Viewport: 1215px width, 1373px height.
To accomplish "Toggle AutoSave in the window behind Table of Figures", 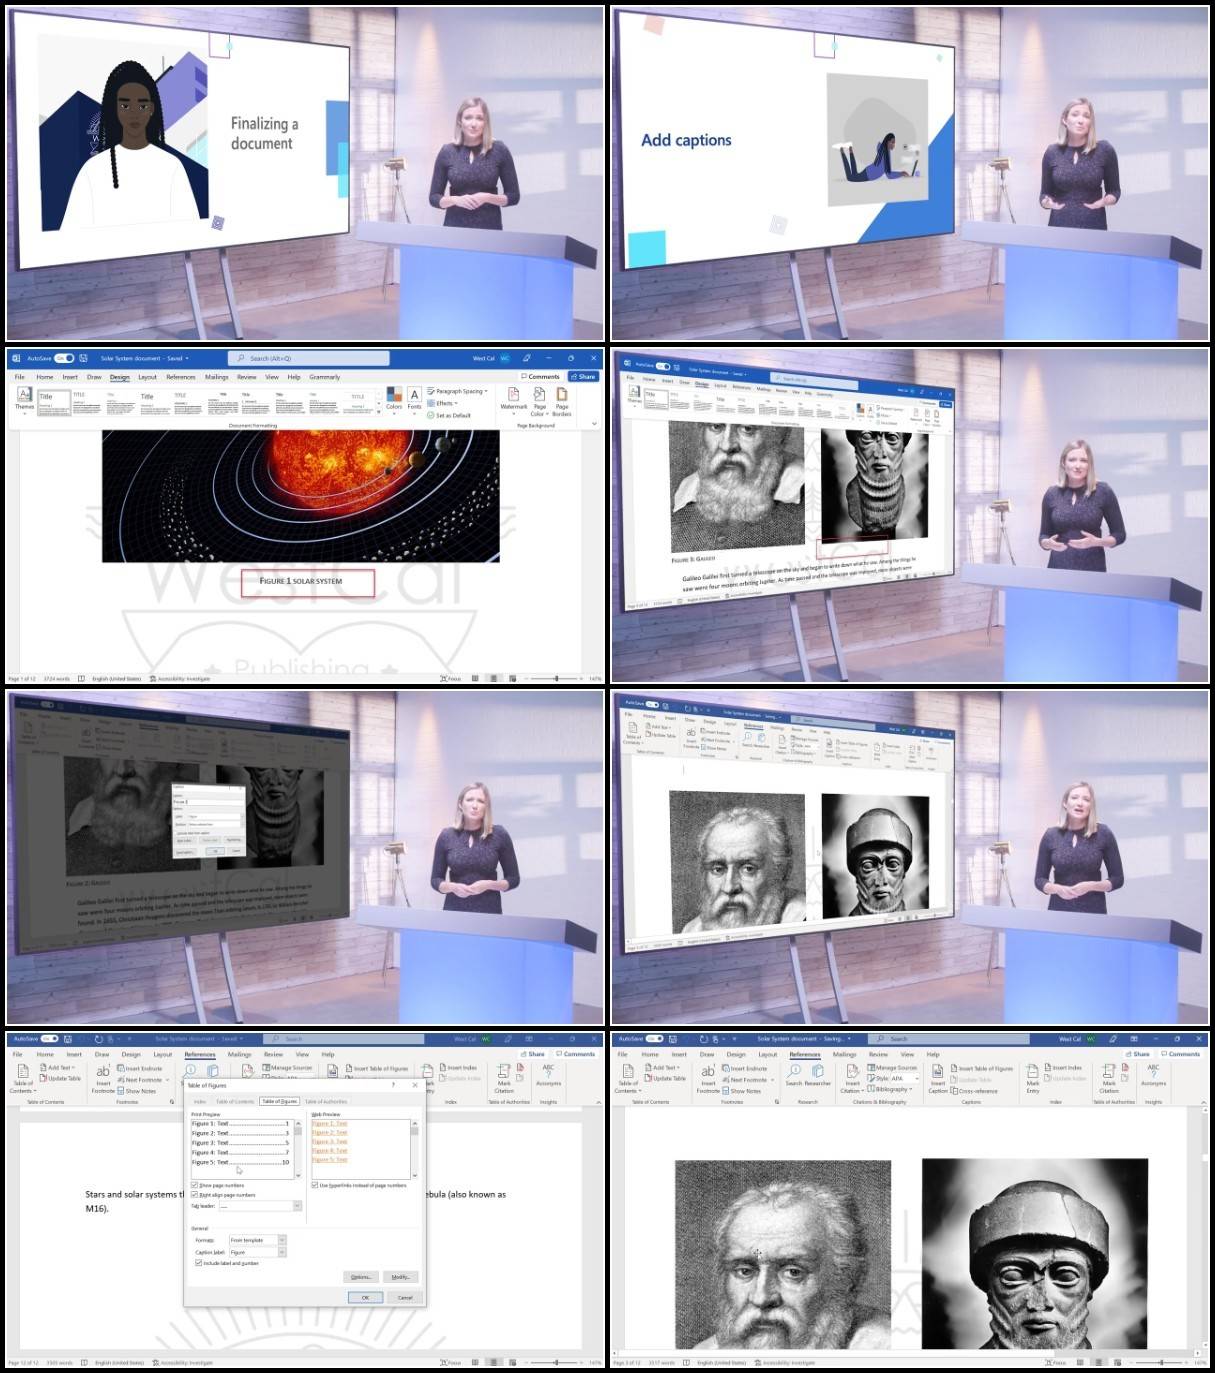I will pyautogui.click(x=49, y=1039).
